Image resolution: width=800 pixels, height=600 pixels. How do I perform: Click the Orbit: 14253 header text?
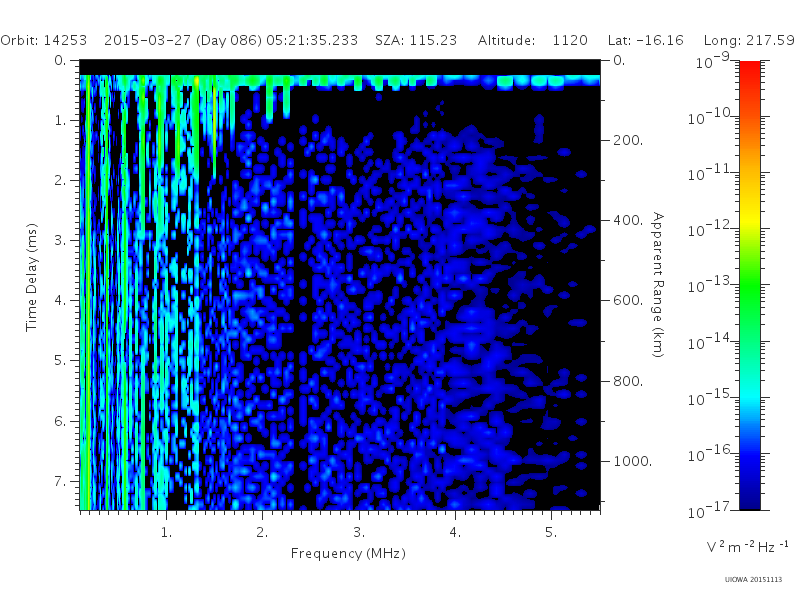[44, 40]
